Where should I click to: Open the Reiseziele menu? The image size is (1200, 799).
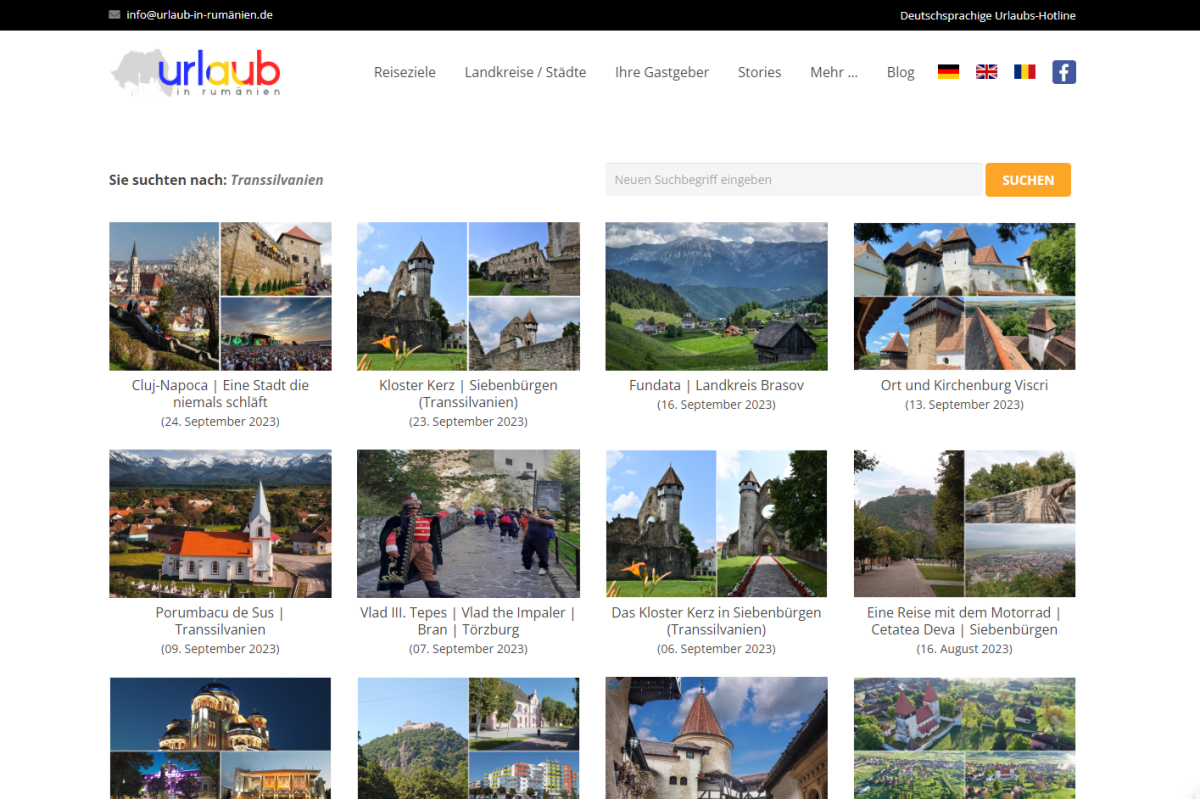[404, 72]
